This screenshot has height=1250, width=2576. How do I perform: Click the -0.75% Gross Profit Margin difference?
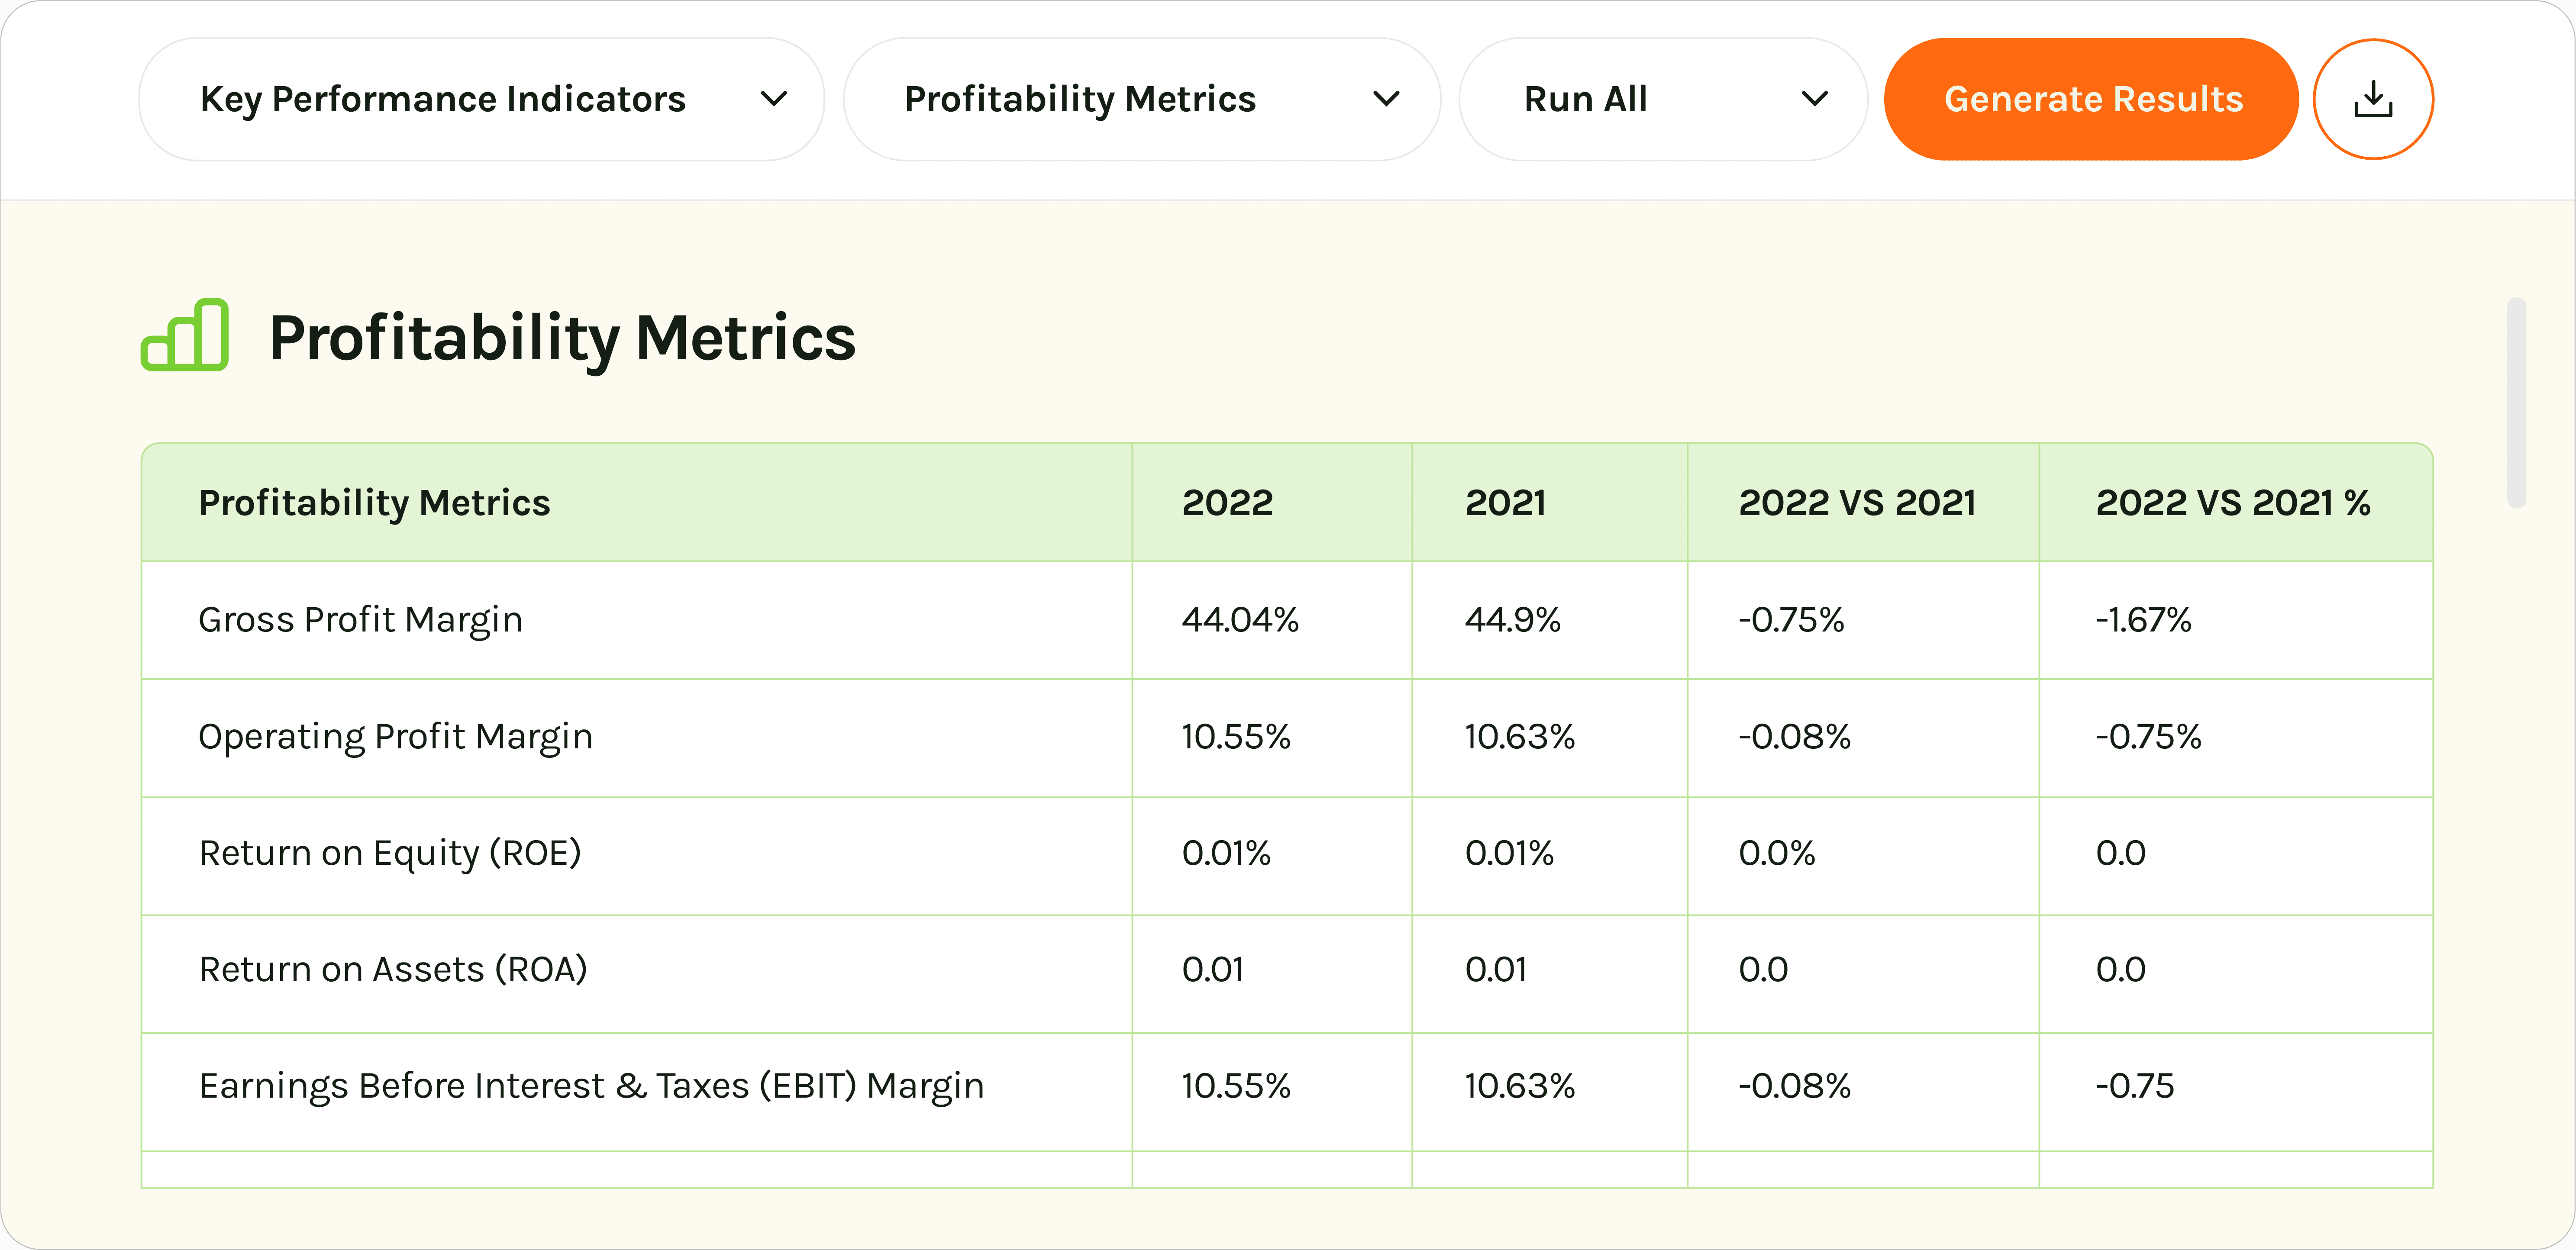pyautogui.click(x=1791, y=620)
